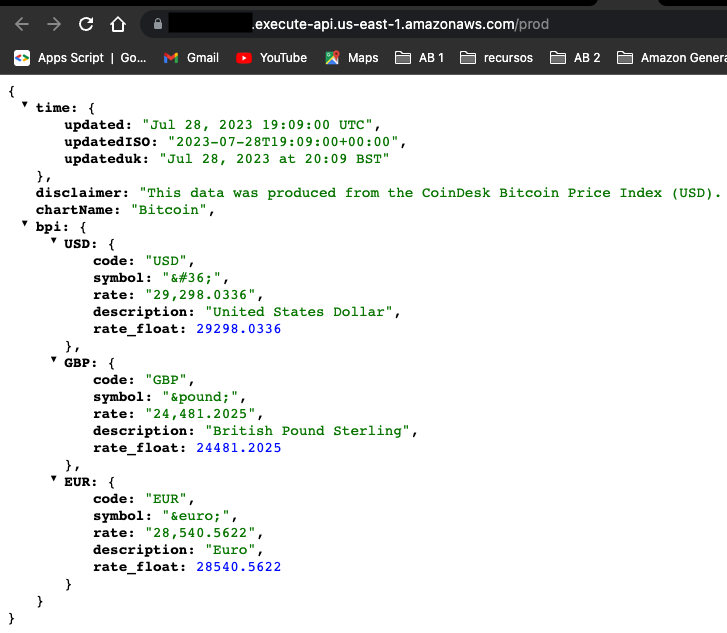This screenshot has height=633, width=727.
Task: Collapse the bpi object
Action: pos(25,224)
